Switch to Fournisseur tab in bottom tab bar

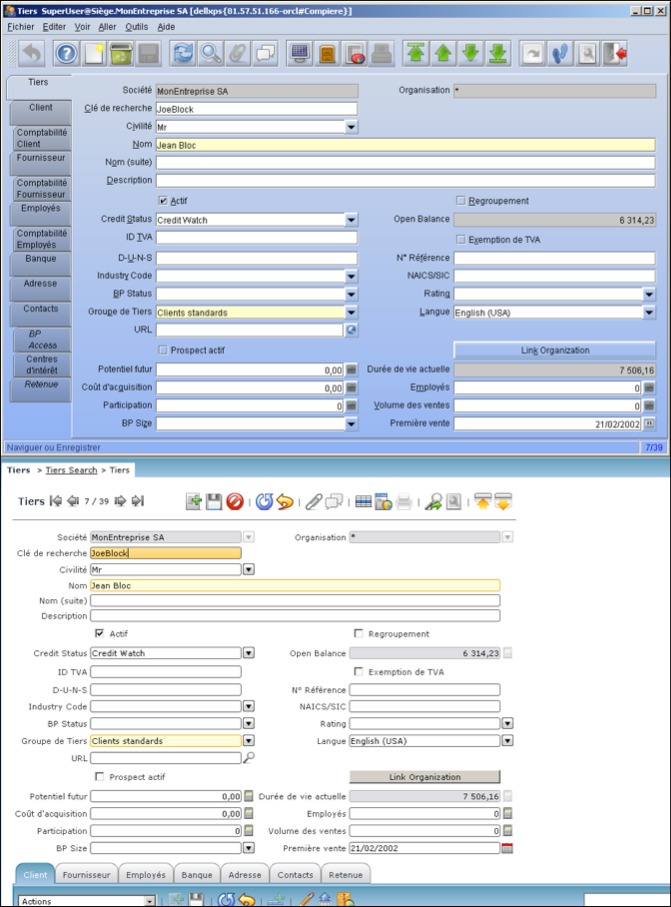(89, 875)
